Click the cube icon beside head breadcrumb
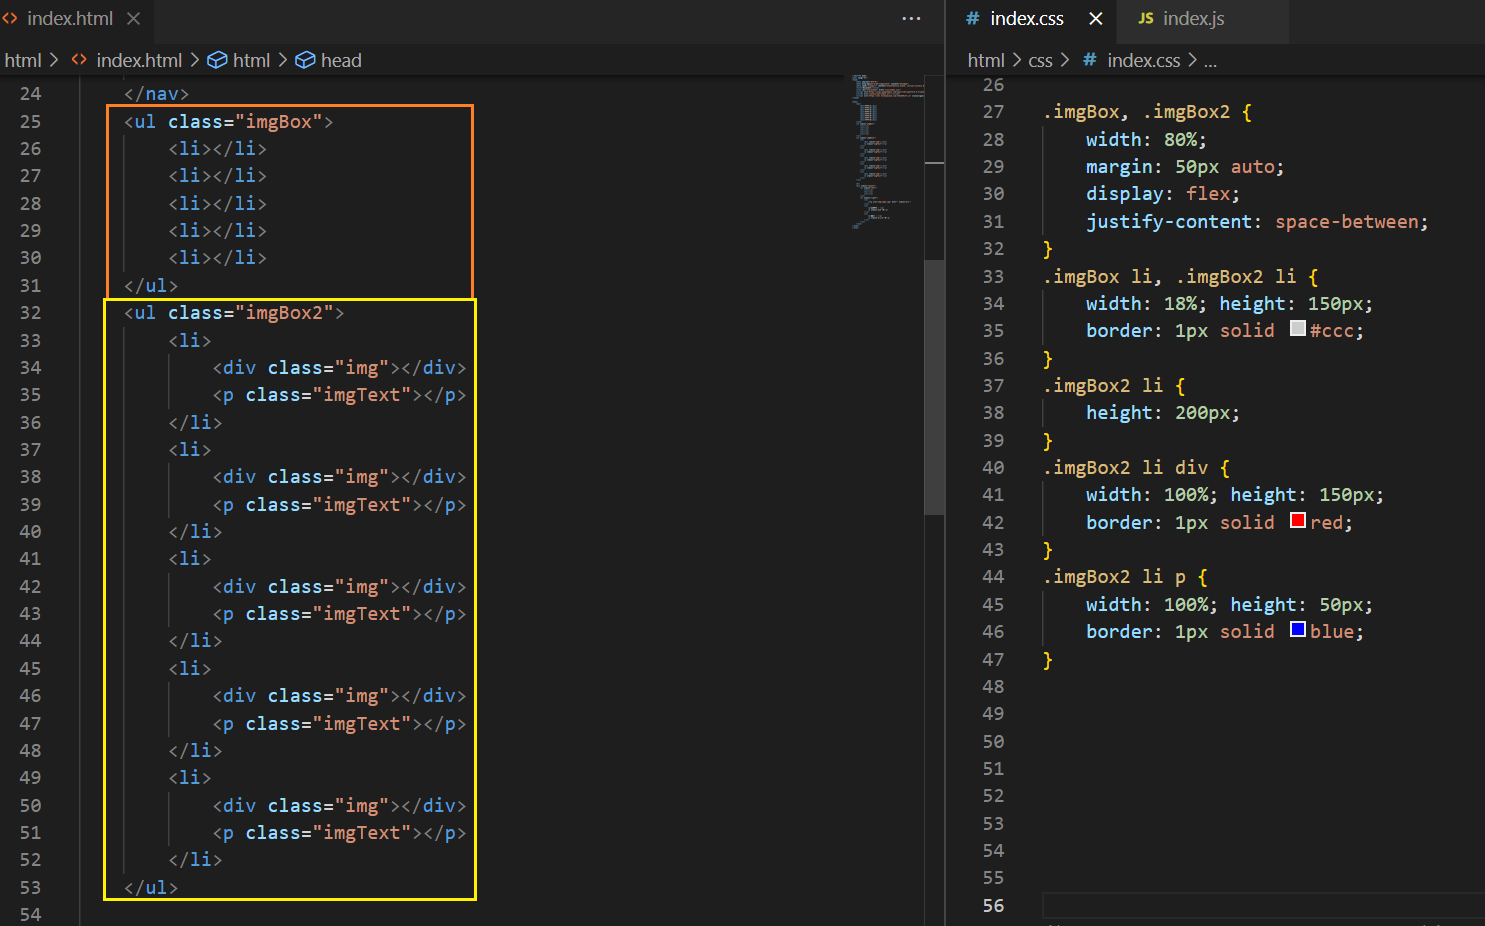Viewport: 1485px width, 926px height. pos(306,60)
